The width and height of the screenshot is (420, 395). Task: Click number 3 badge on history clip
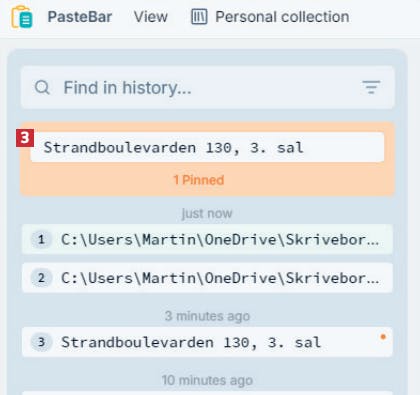(x=41, y=342)
